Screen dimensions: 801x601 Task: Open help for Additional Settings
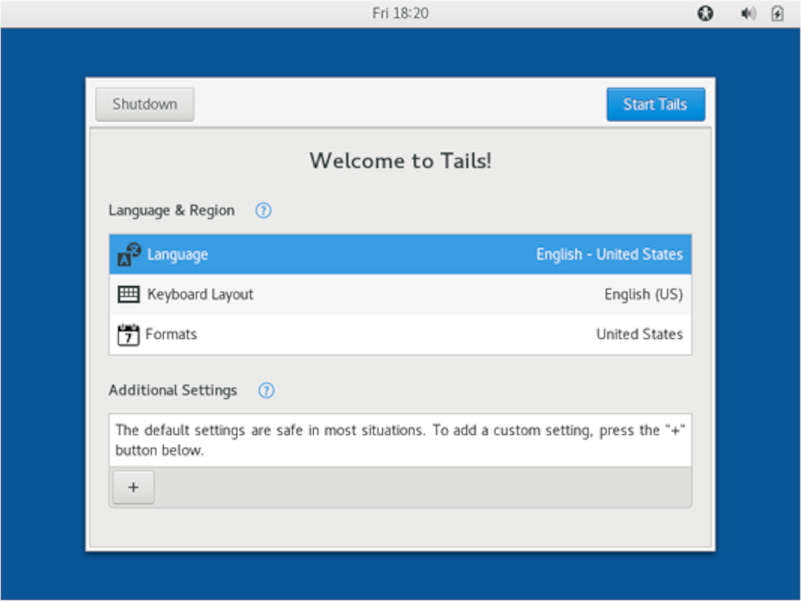tap(266, 391)
